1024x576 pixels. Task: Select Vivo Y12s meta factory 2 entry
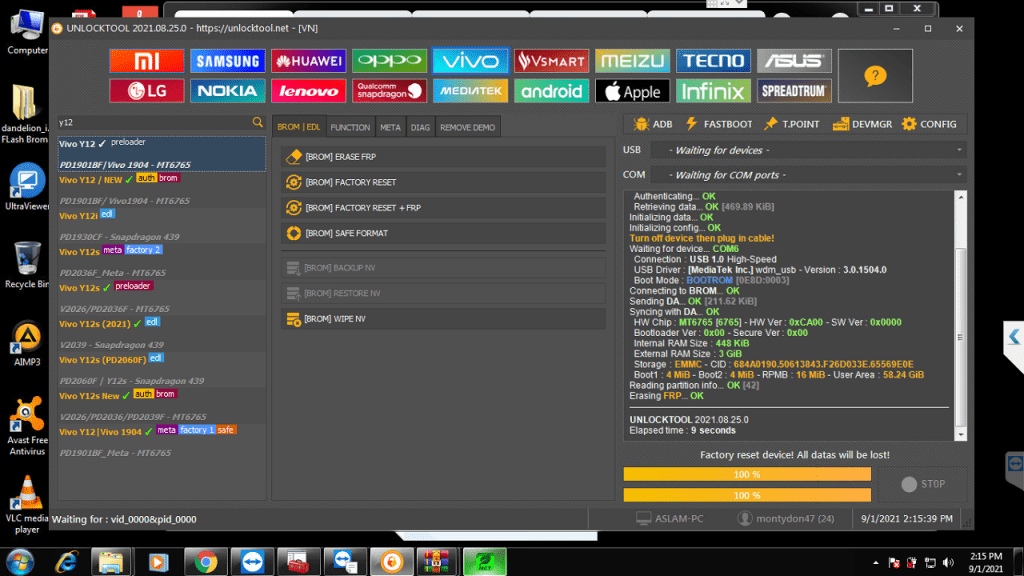(x=161, y=261)
